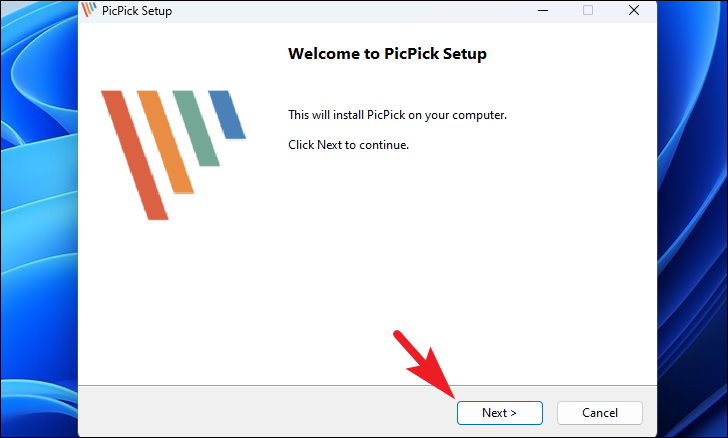Cancel the PicPick installation

pyautogui.click(x=599, y=412)
